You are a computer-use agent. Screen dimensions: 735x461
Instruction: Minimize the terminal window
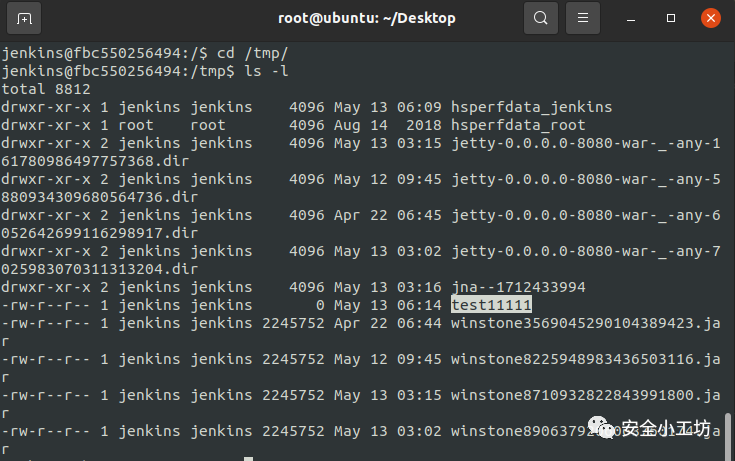click(x=631, y=19)
